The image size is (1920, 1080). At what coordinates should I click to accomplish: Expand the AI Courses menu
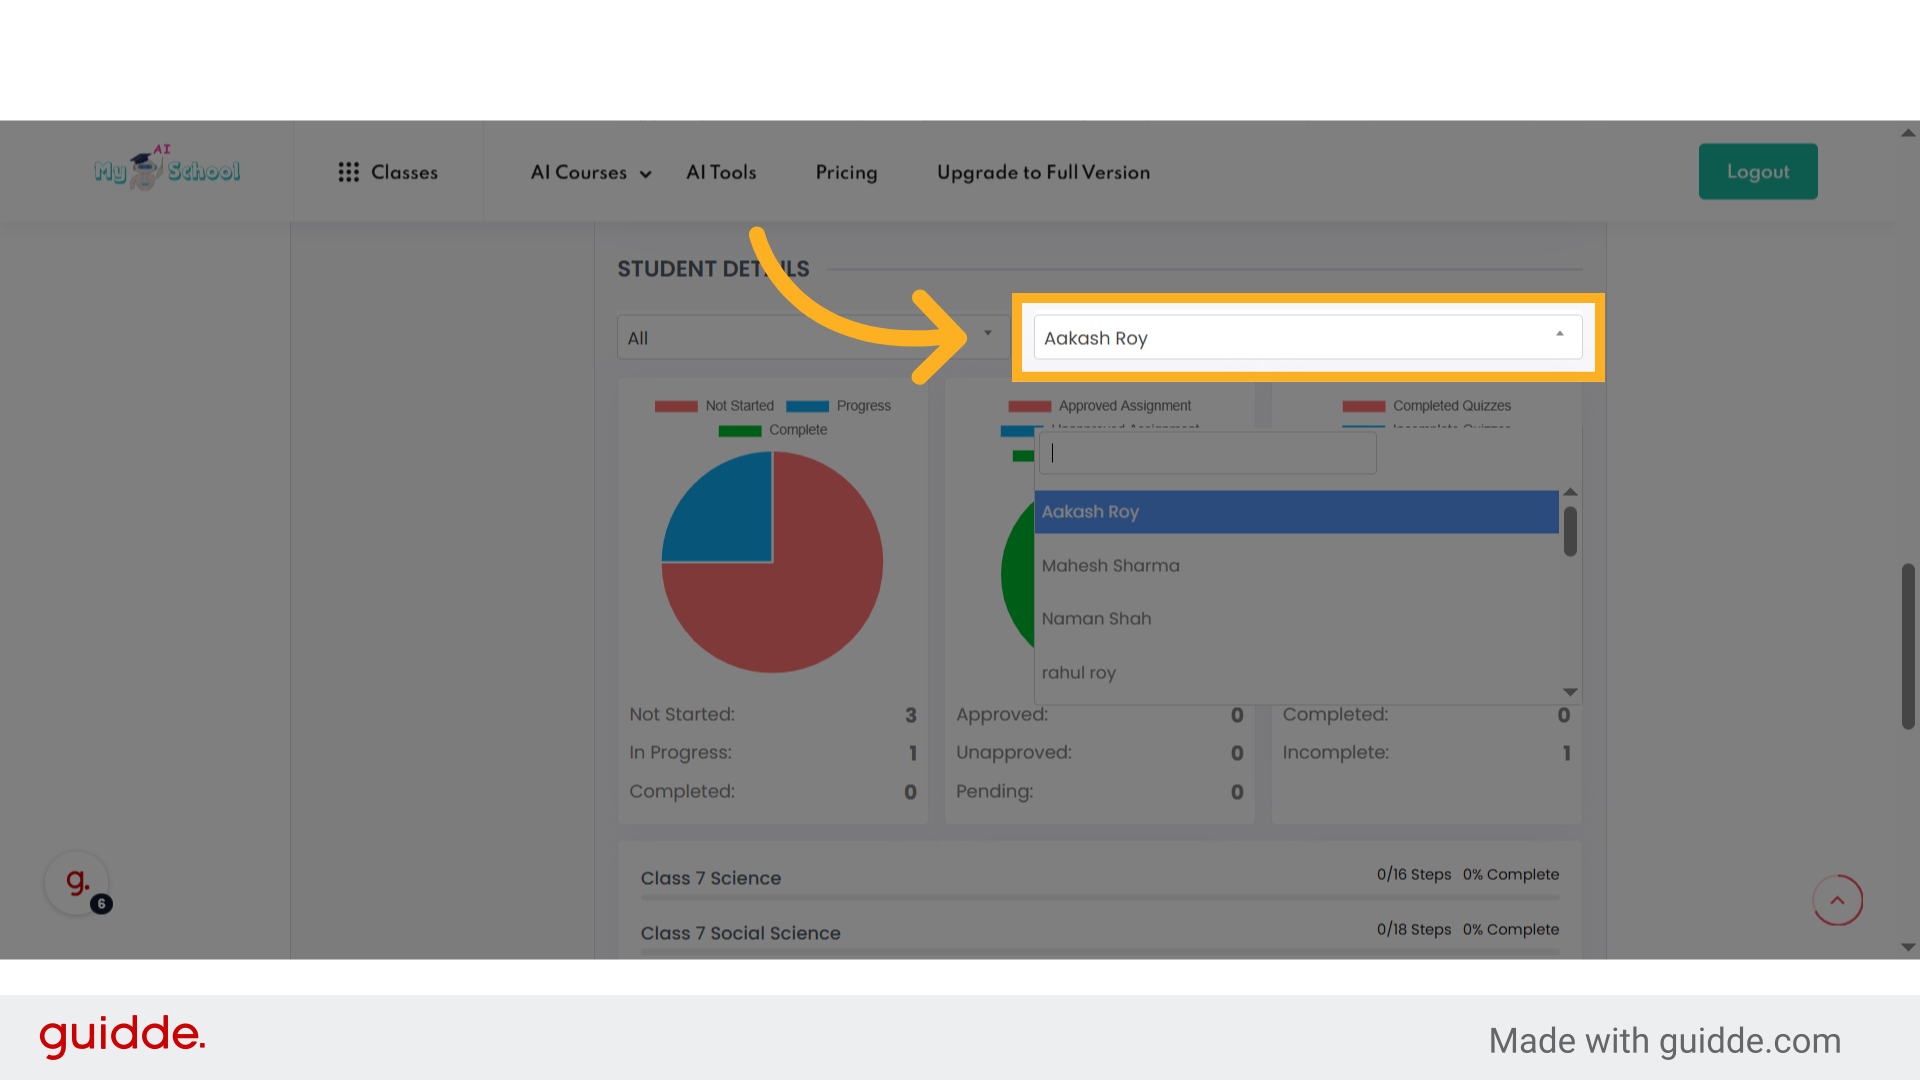click(x=590, y=172)
